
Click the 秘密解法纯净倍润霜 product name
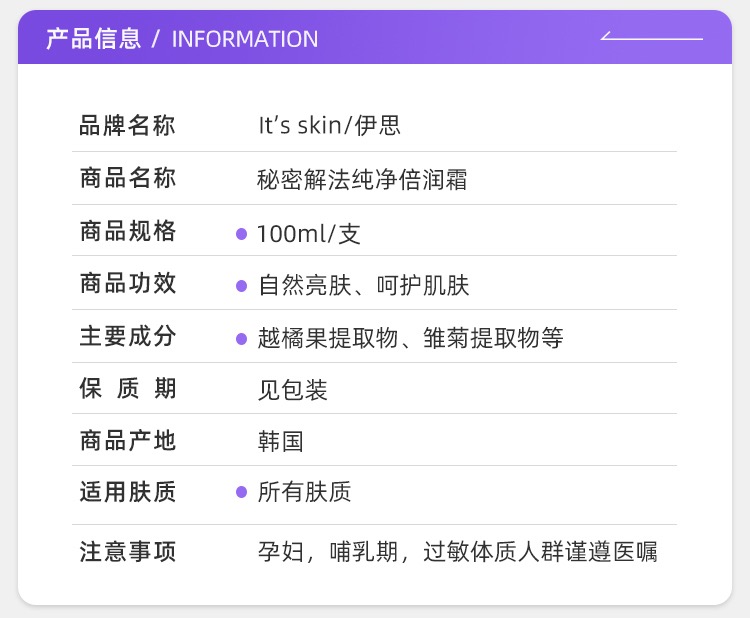click(362, 180)
